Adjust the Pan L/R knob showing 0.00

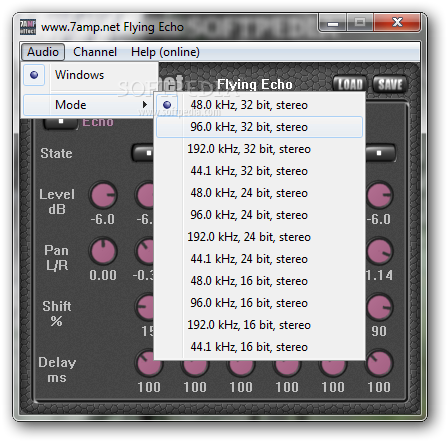click(103, 251)
